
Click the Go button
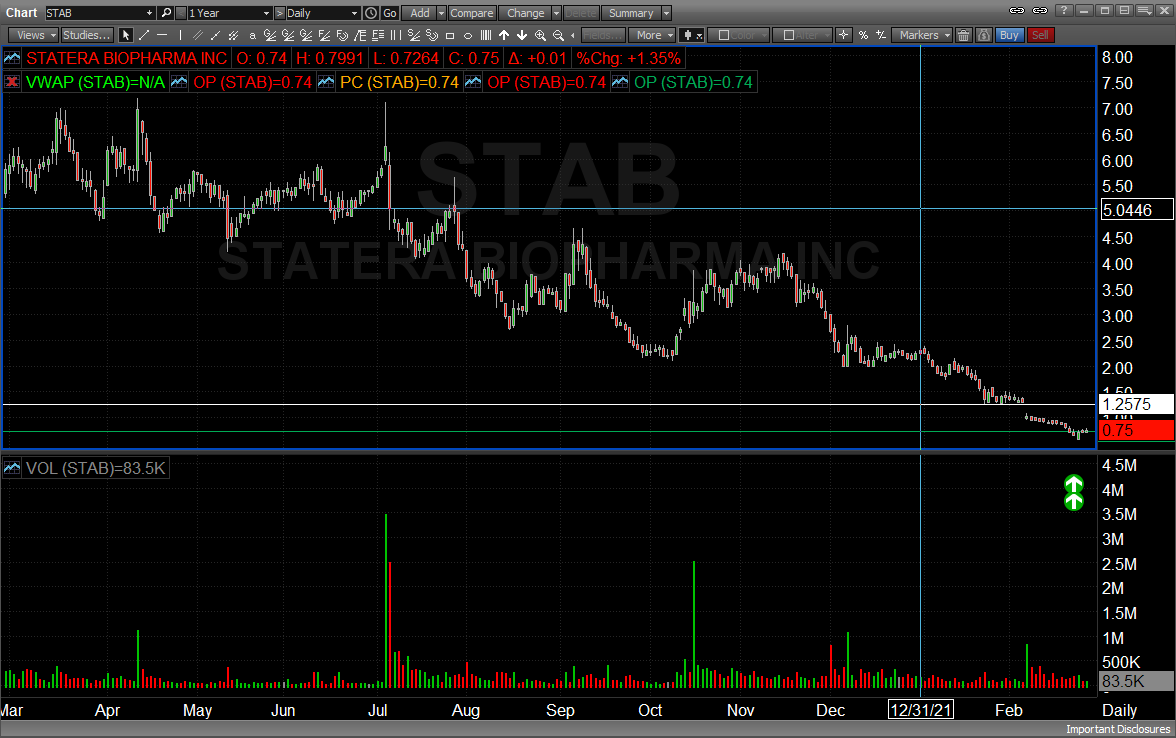tap(390, 13)
